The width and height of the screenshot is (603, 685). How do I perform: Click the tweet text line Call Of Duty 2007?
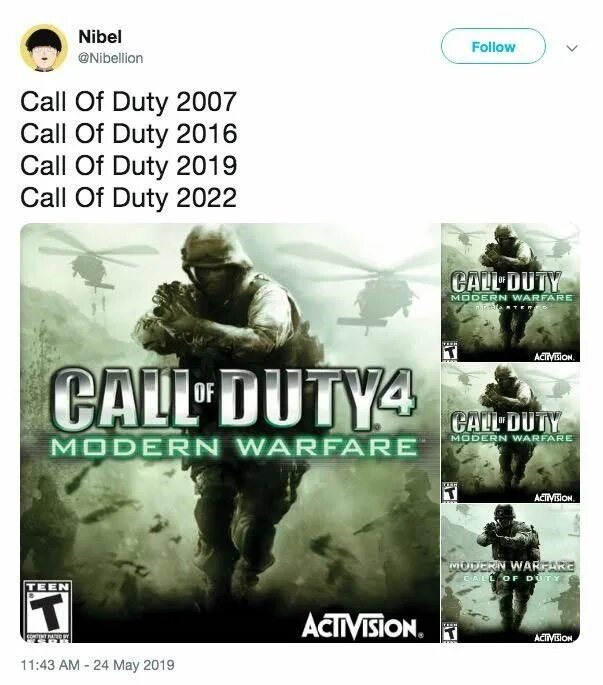pos(128,102)
